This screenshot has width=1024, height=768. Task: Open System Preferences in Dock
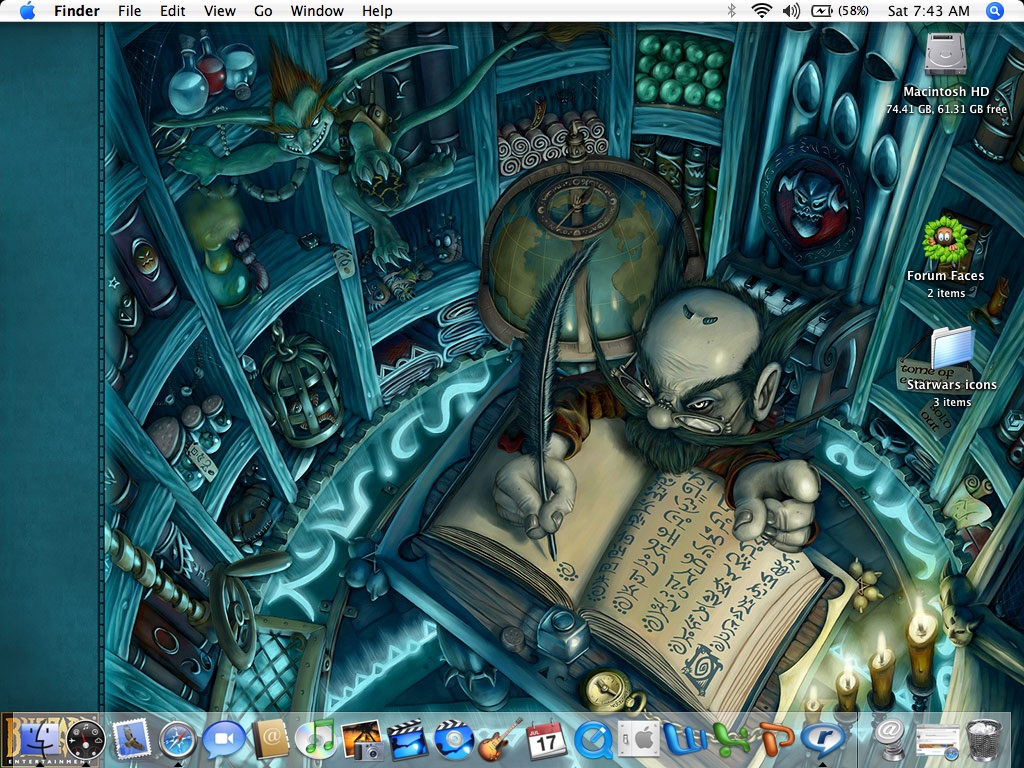click(x=639, y=741)
